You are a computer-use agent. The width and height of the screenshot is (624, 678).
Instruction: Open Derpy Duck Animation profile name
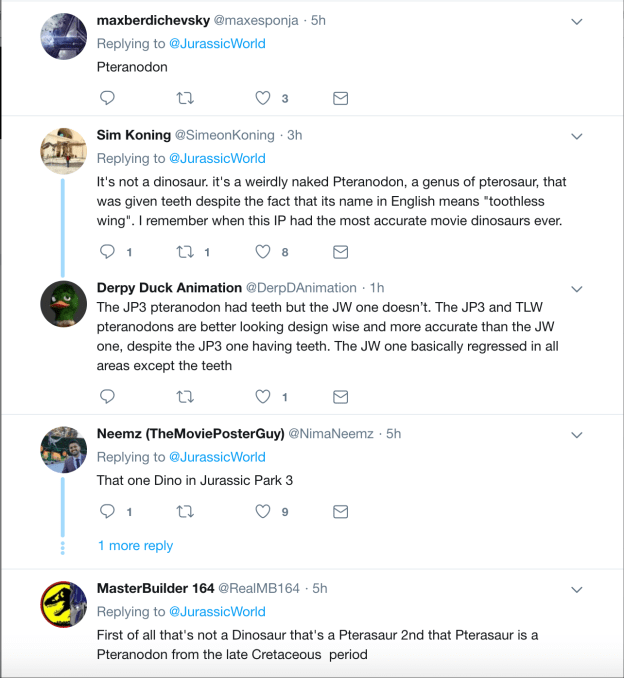point(169,287)
